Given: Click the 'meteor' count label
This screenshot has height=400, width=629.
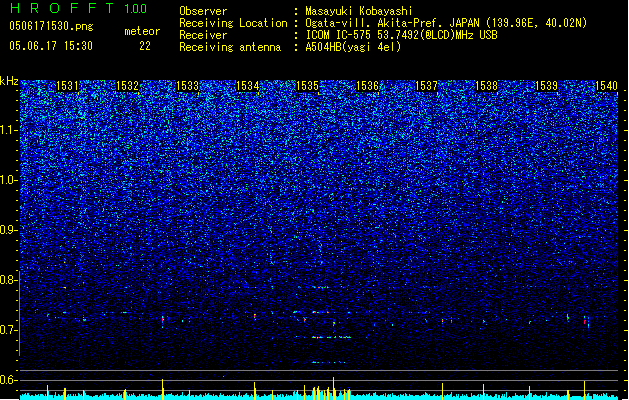Looking at the screenshot, I should [142, 31].
